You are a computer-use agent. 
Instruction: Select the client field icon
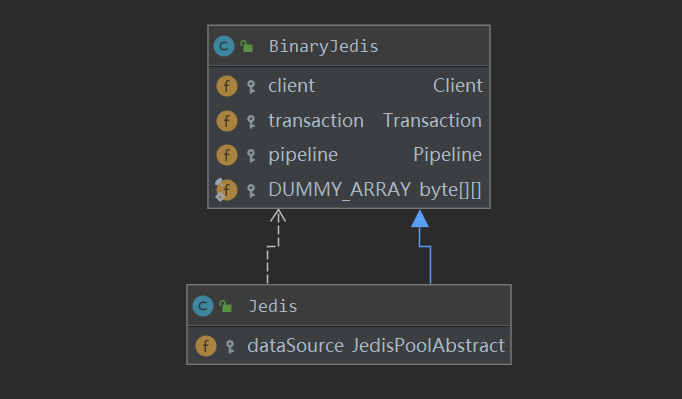tap(227, 86)
